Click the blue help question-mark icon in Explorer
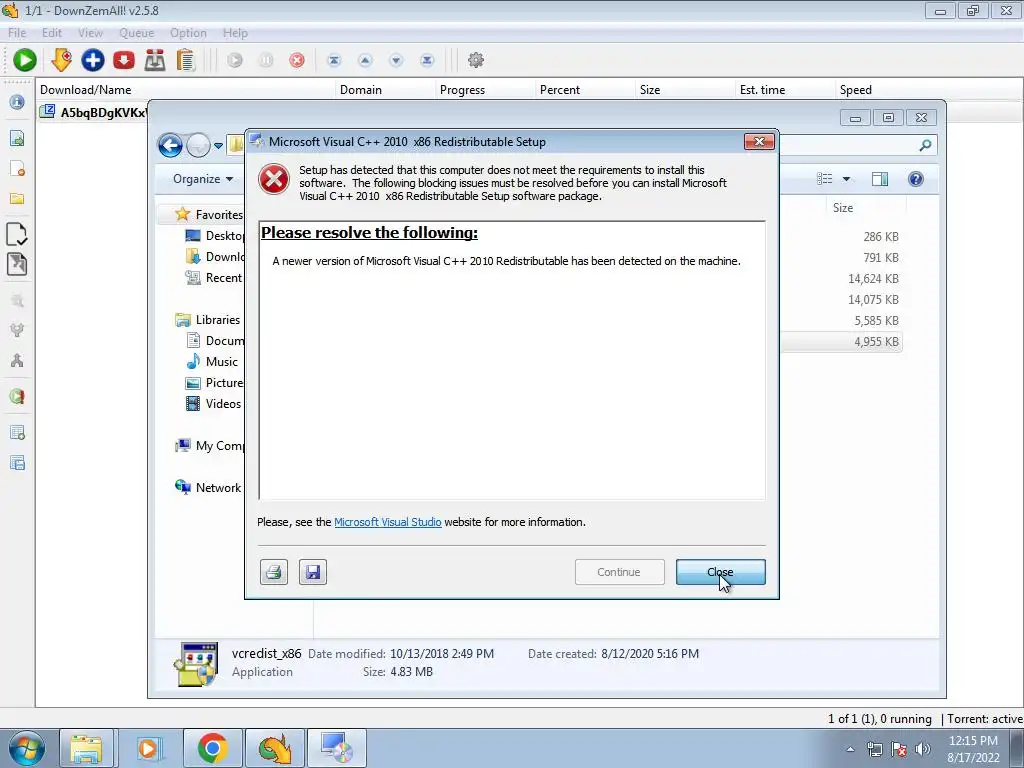The height and width of the screenshot is (768, 1024). click(x=916, y=179)
